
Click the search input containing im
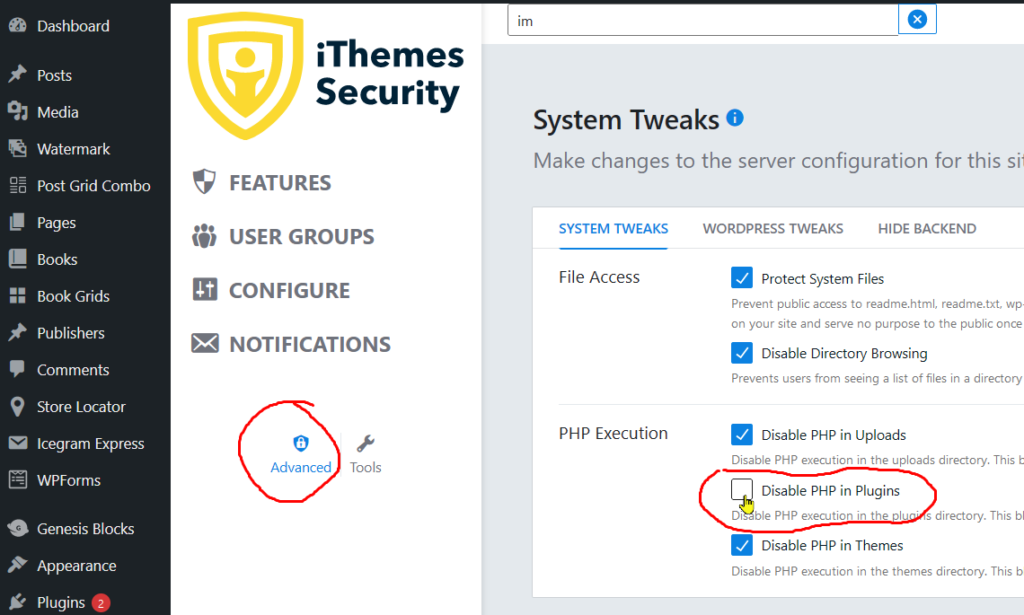(x=703, y=20)
